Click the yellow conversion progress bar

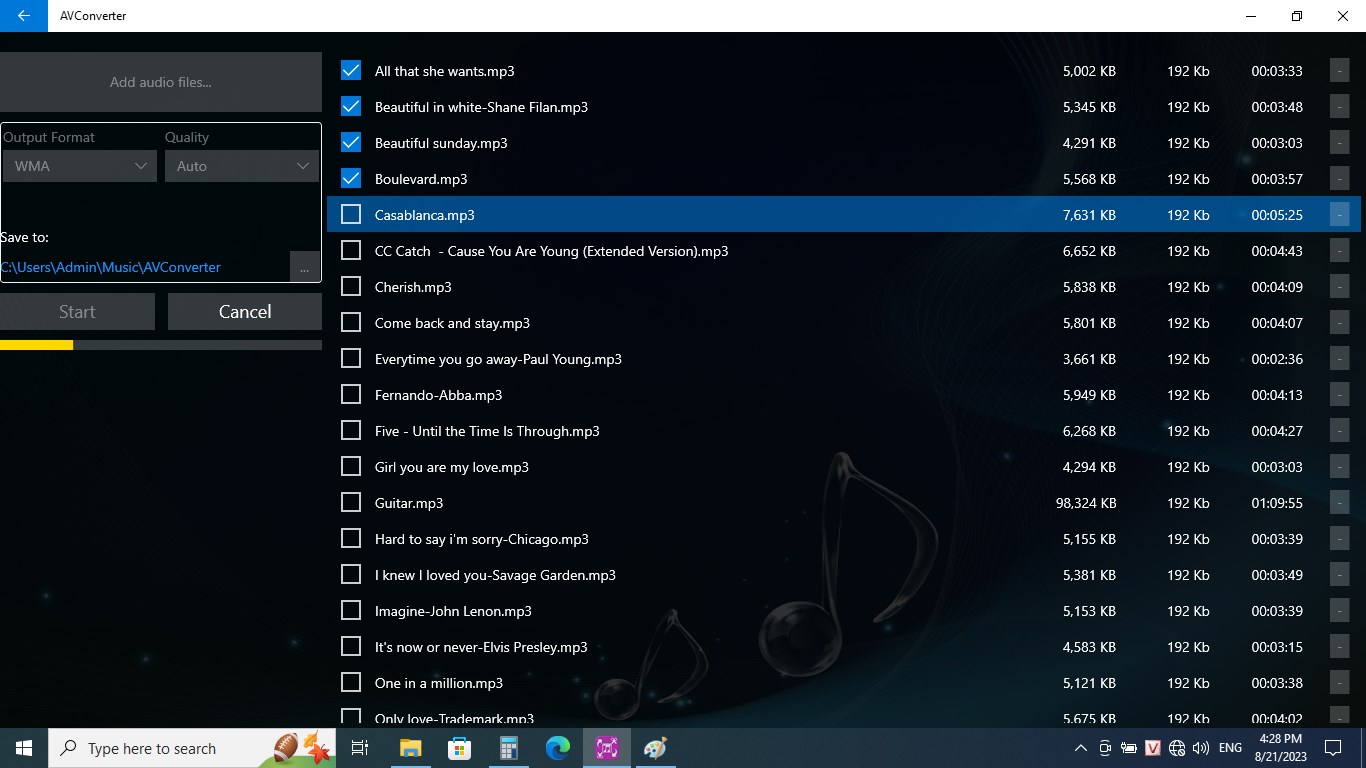pyautogui.click(x=161, y=345)
